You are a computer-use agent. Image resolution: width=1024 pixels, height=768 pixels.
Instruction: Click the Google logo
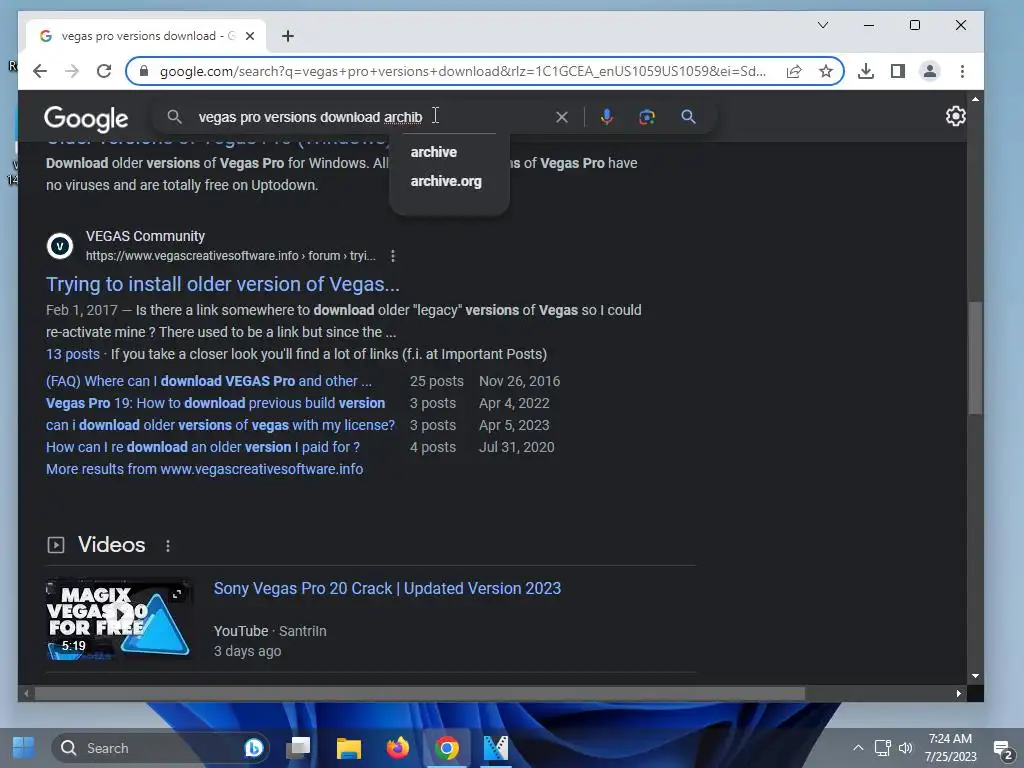coord(86,118)
